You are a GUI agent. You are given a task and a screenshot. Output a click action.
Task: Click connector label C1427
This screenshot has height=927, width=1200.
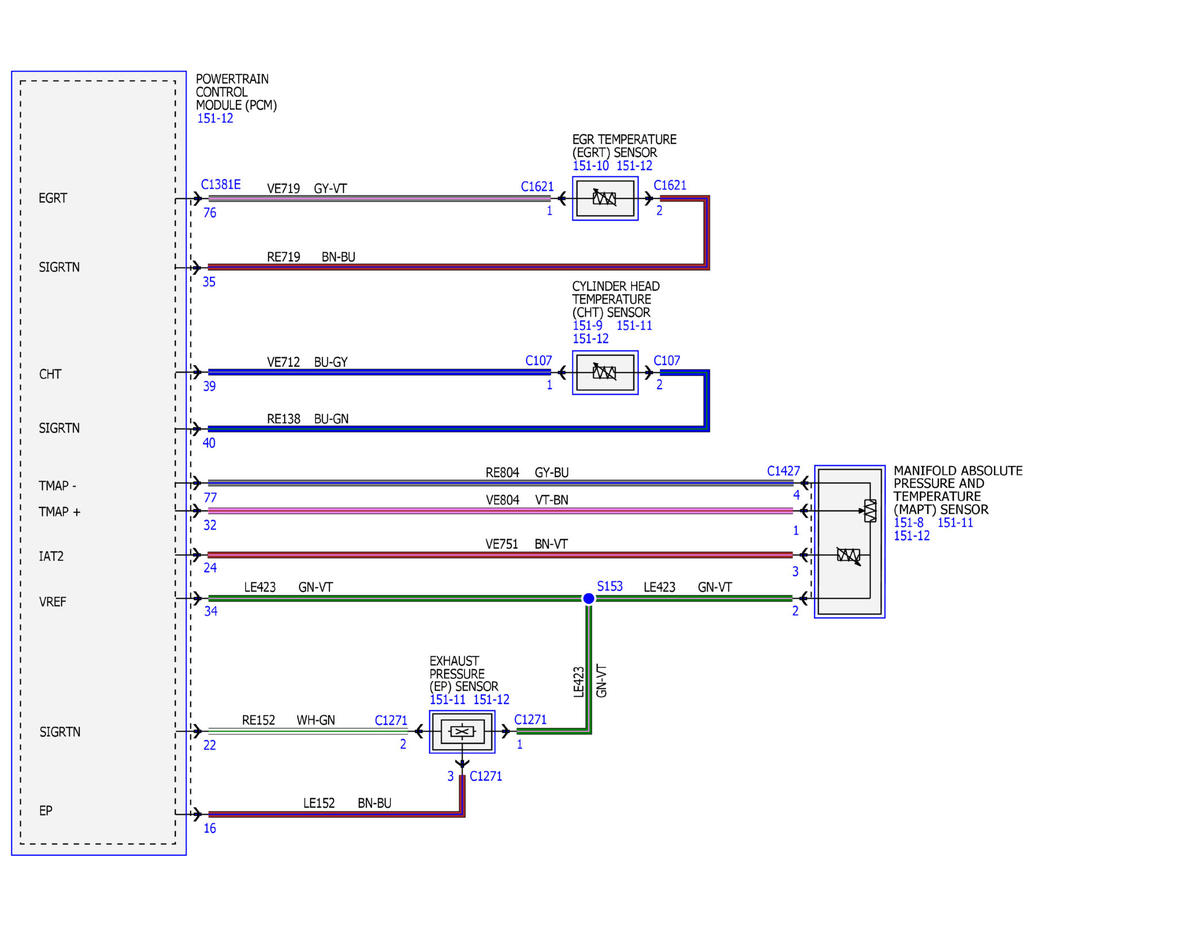(x=784, y=470)
